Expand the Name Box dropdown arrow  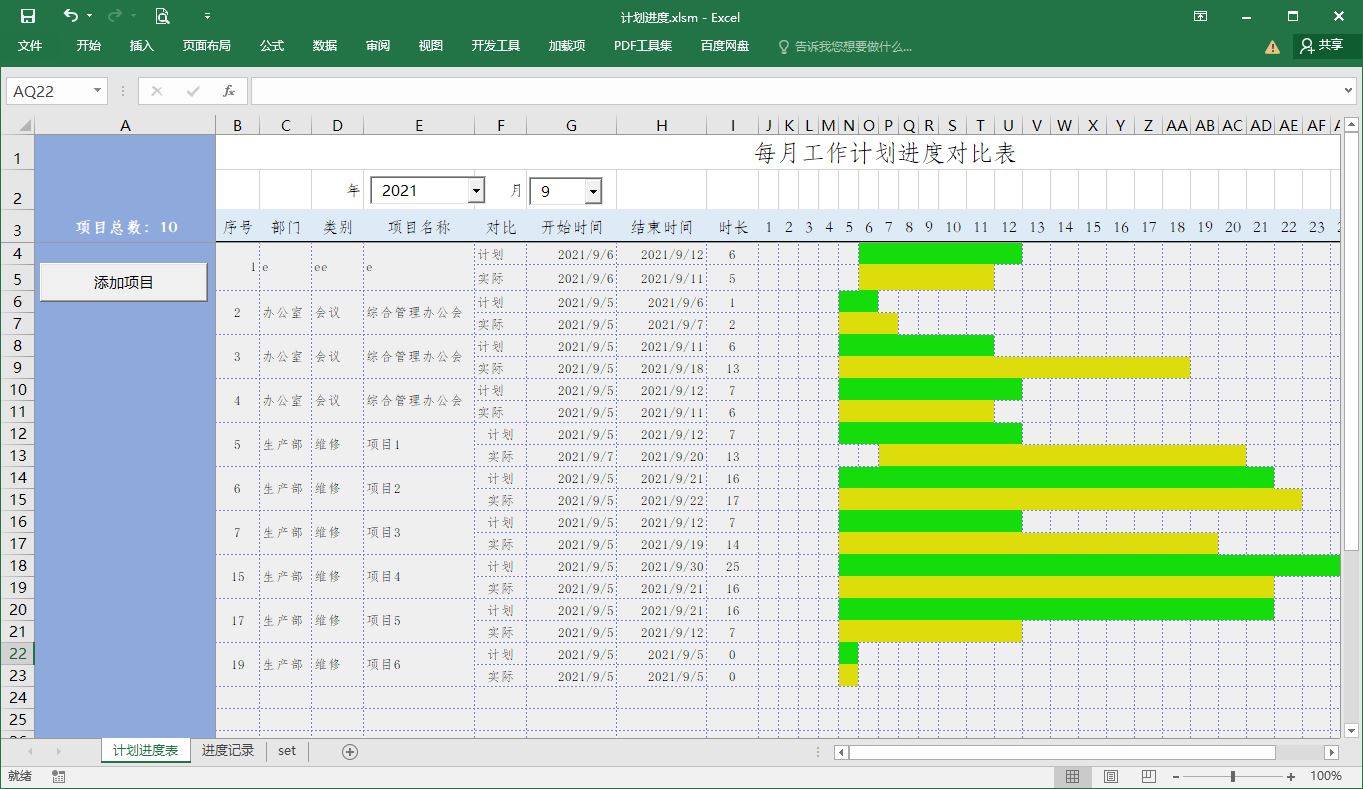96,90
